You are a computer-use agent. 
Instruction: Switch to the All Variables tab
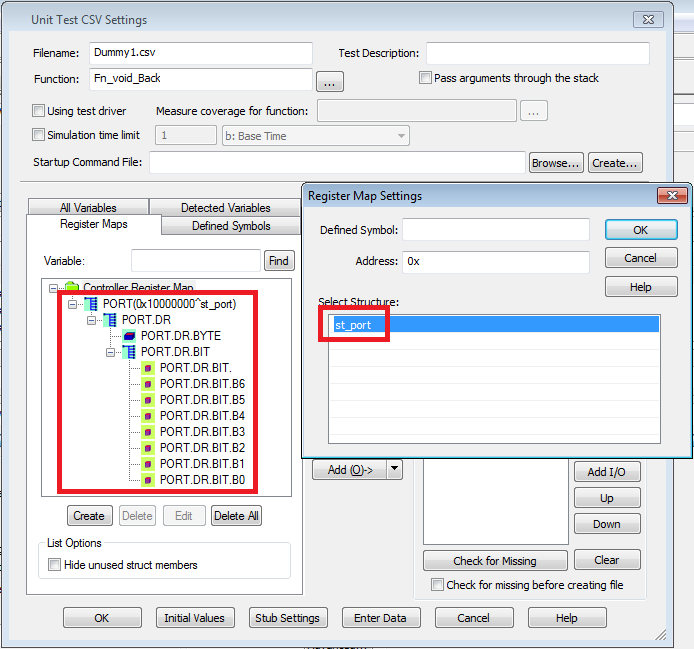pos(88,207)
